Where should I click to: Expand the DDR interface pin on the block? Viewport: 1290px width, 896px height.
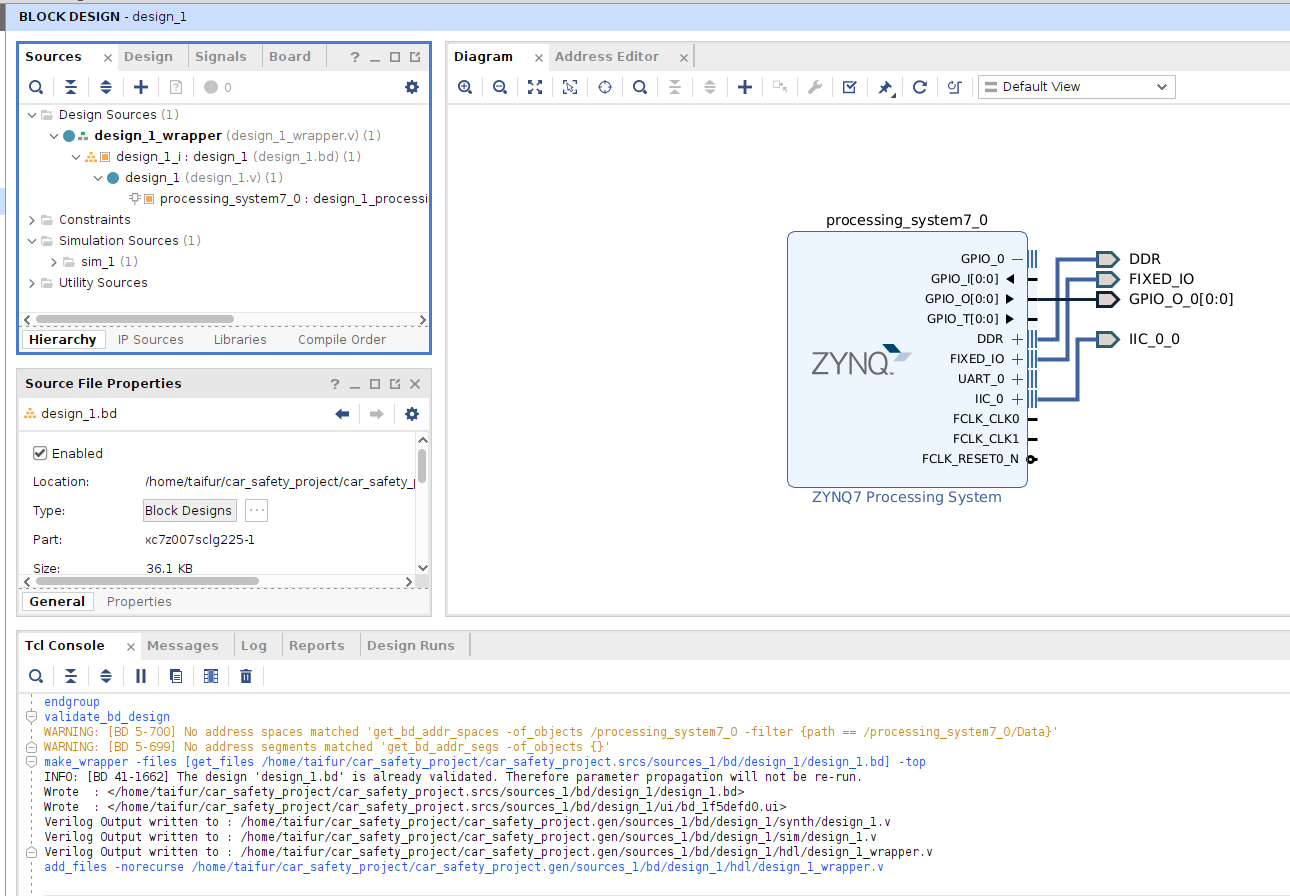(x=1018, y=339)
